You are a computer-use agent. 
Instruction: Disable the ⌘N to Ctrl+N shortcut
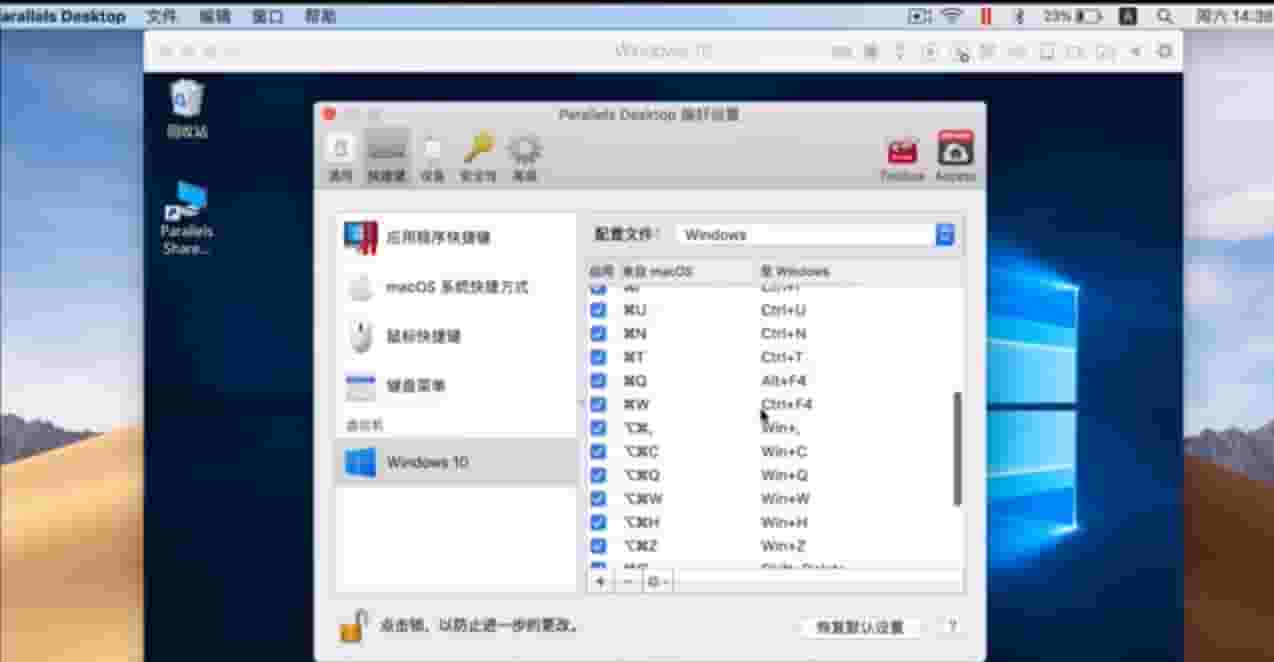tap(598, 334)
